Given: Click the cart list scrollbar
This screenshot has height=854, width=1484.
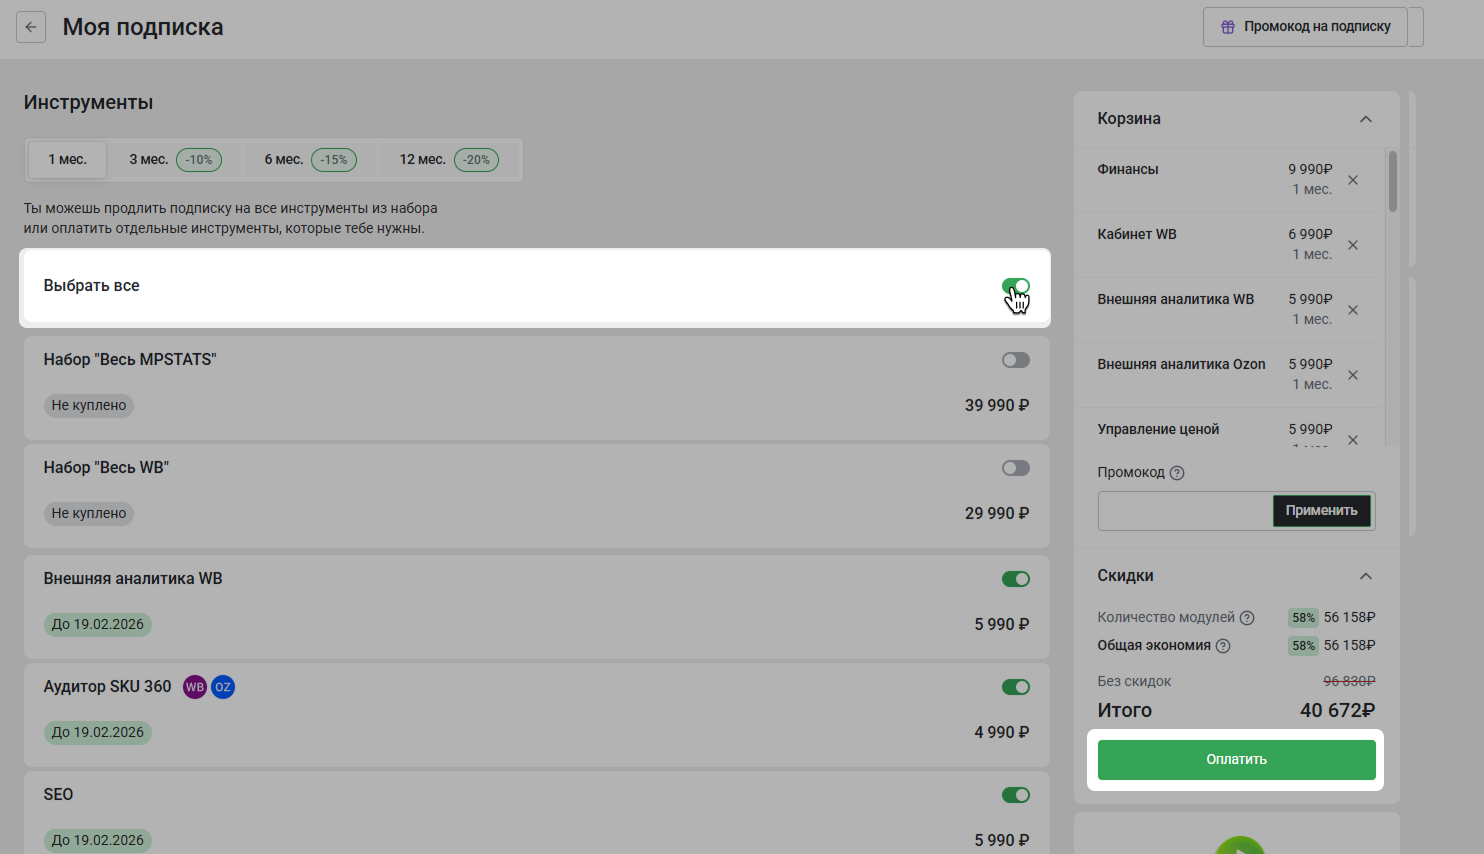Looking at the screenshot, I should pos(1392,181).
